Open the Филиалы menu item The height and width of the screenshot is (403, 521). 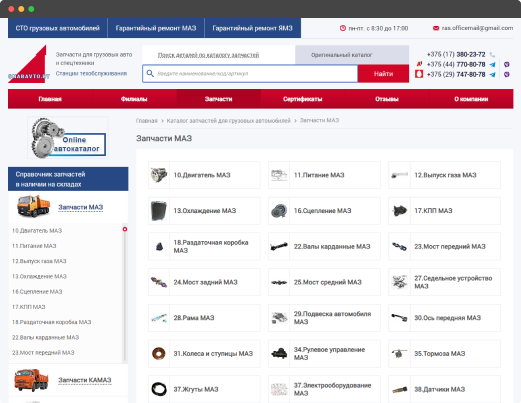point(134,99)
